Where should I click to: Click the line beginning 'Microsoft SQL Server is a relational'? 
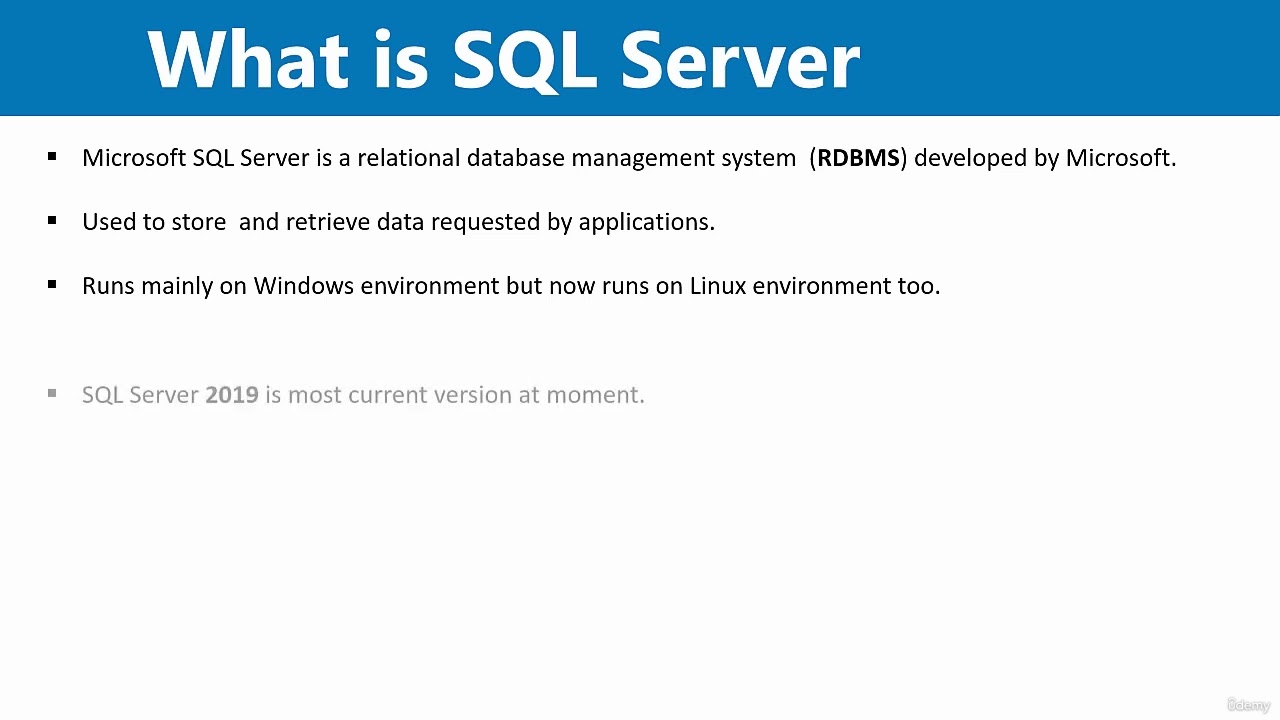click(x=629, y=158)
